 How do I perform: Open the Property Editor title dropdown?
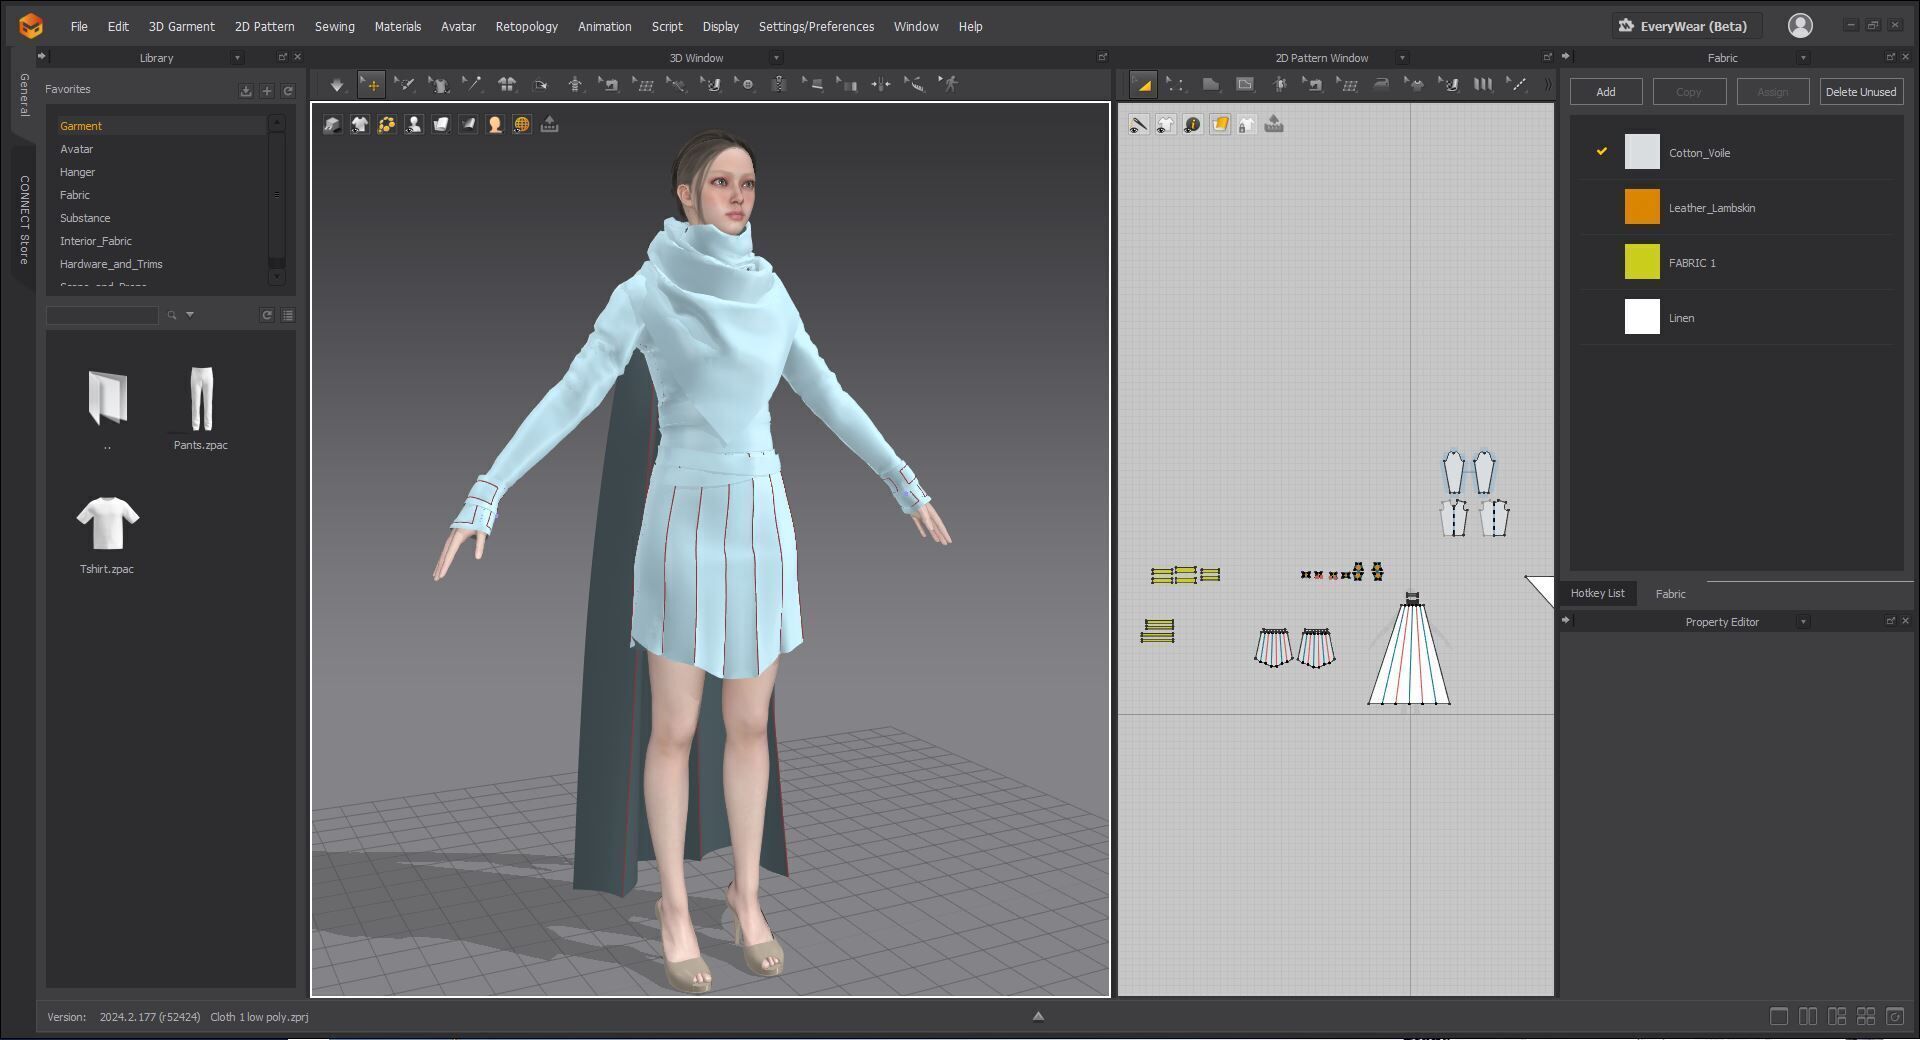tap(1803, 622)
